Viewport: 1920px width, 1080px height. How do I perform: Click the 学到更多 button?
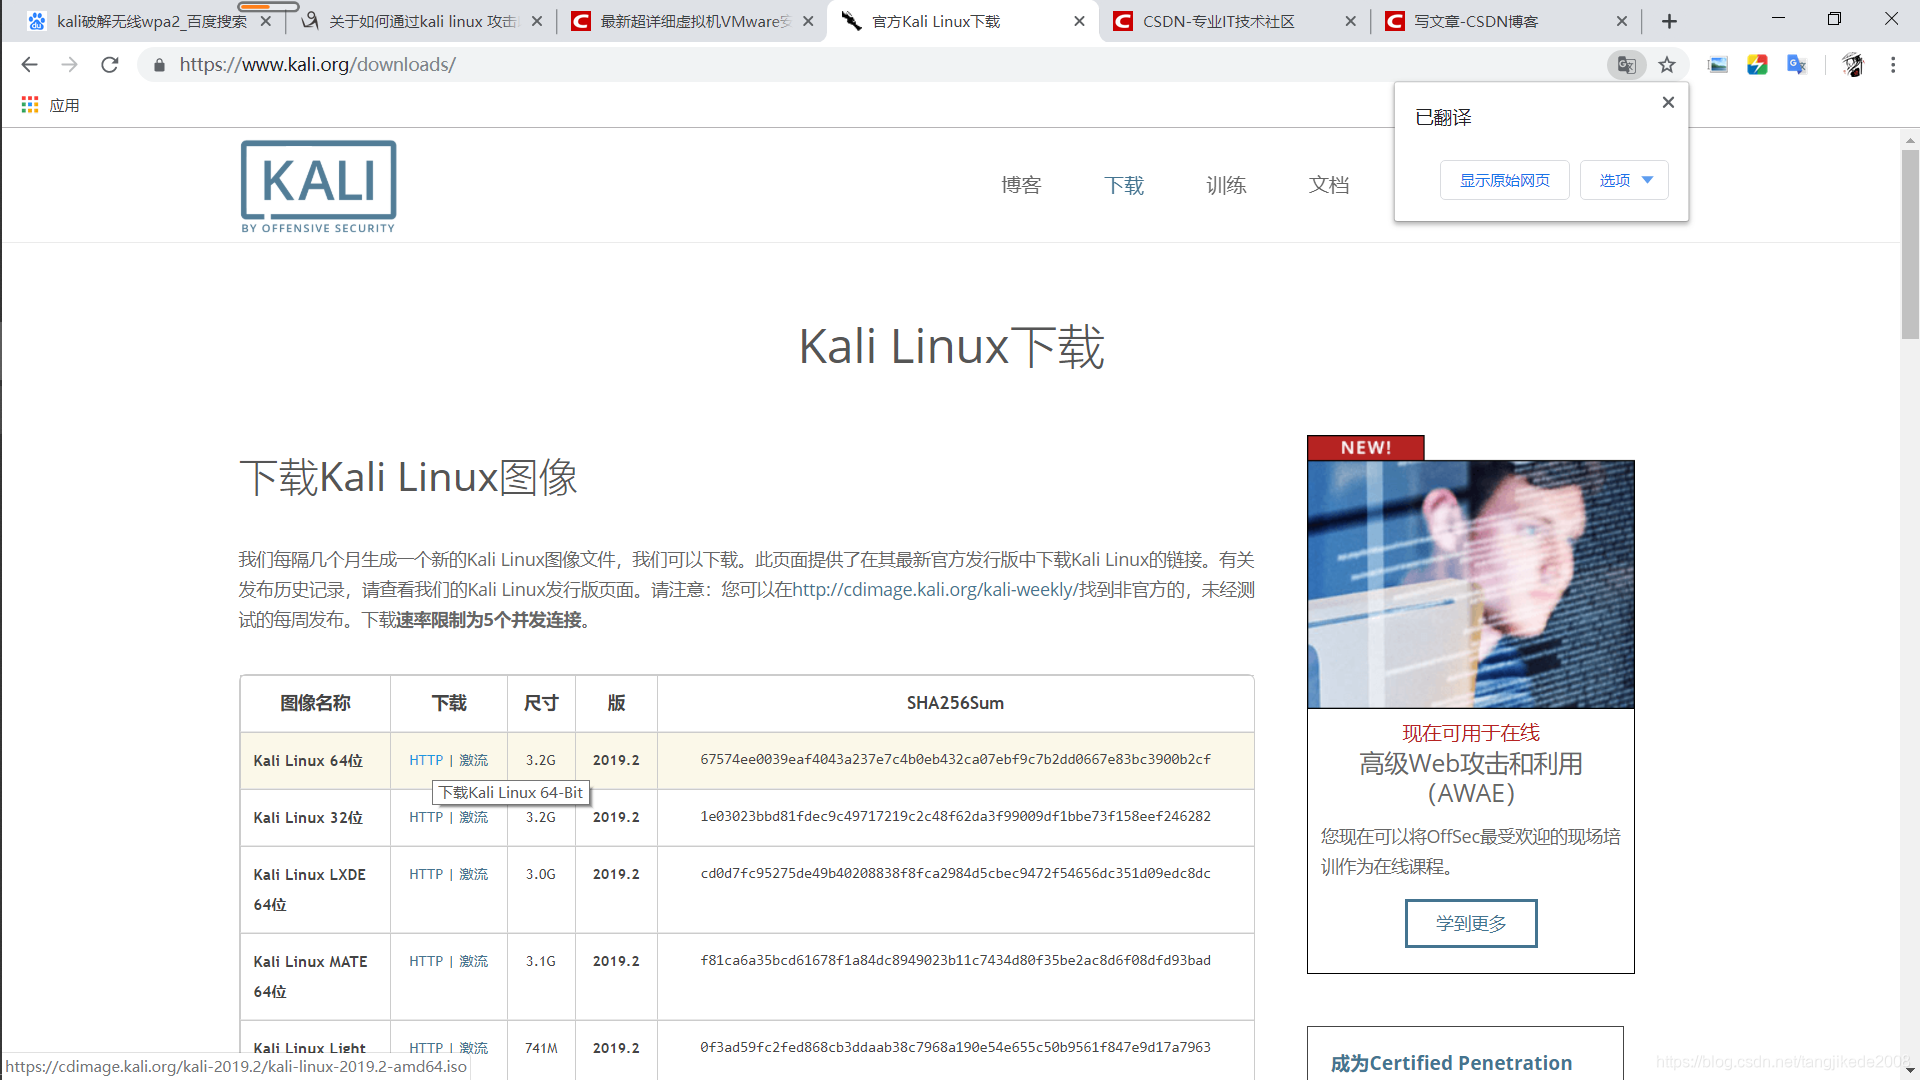click(1471, 923)
